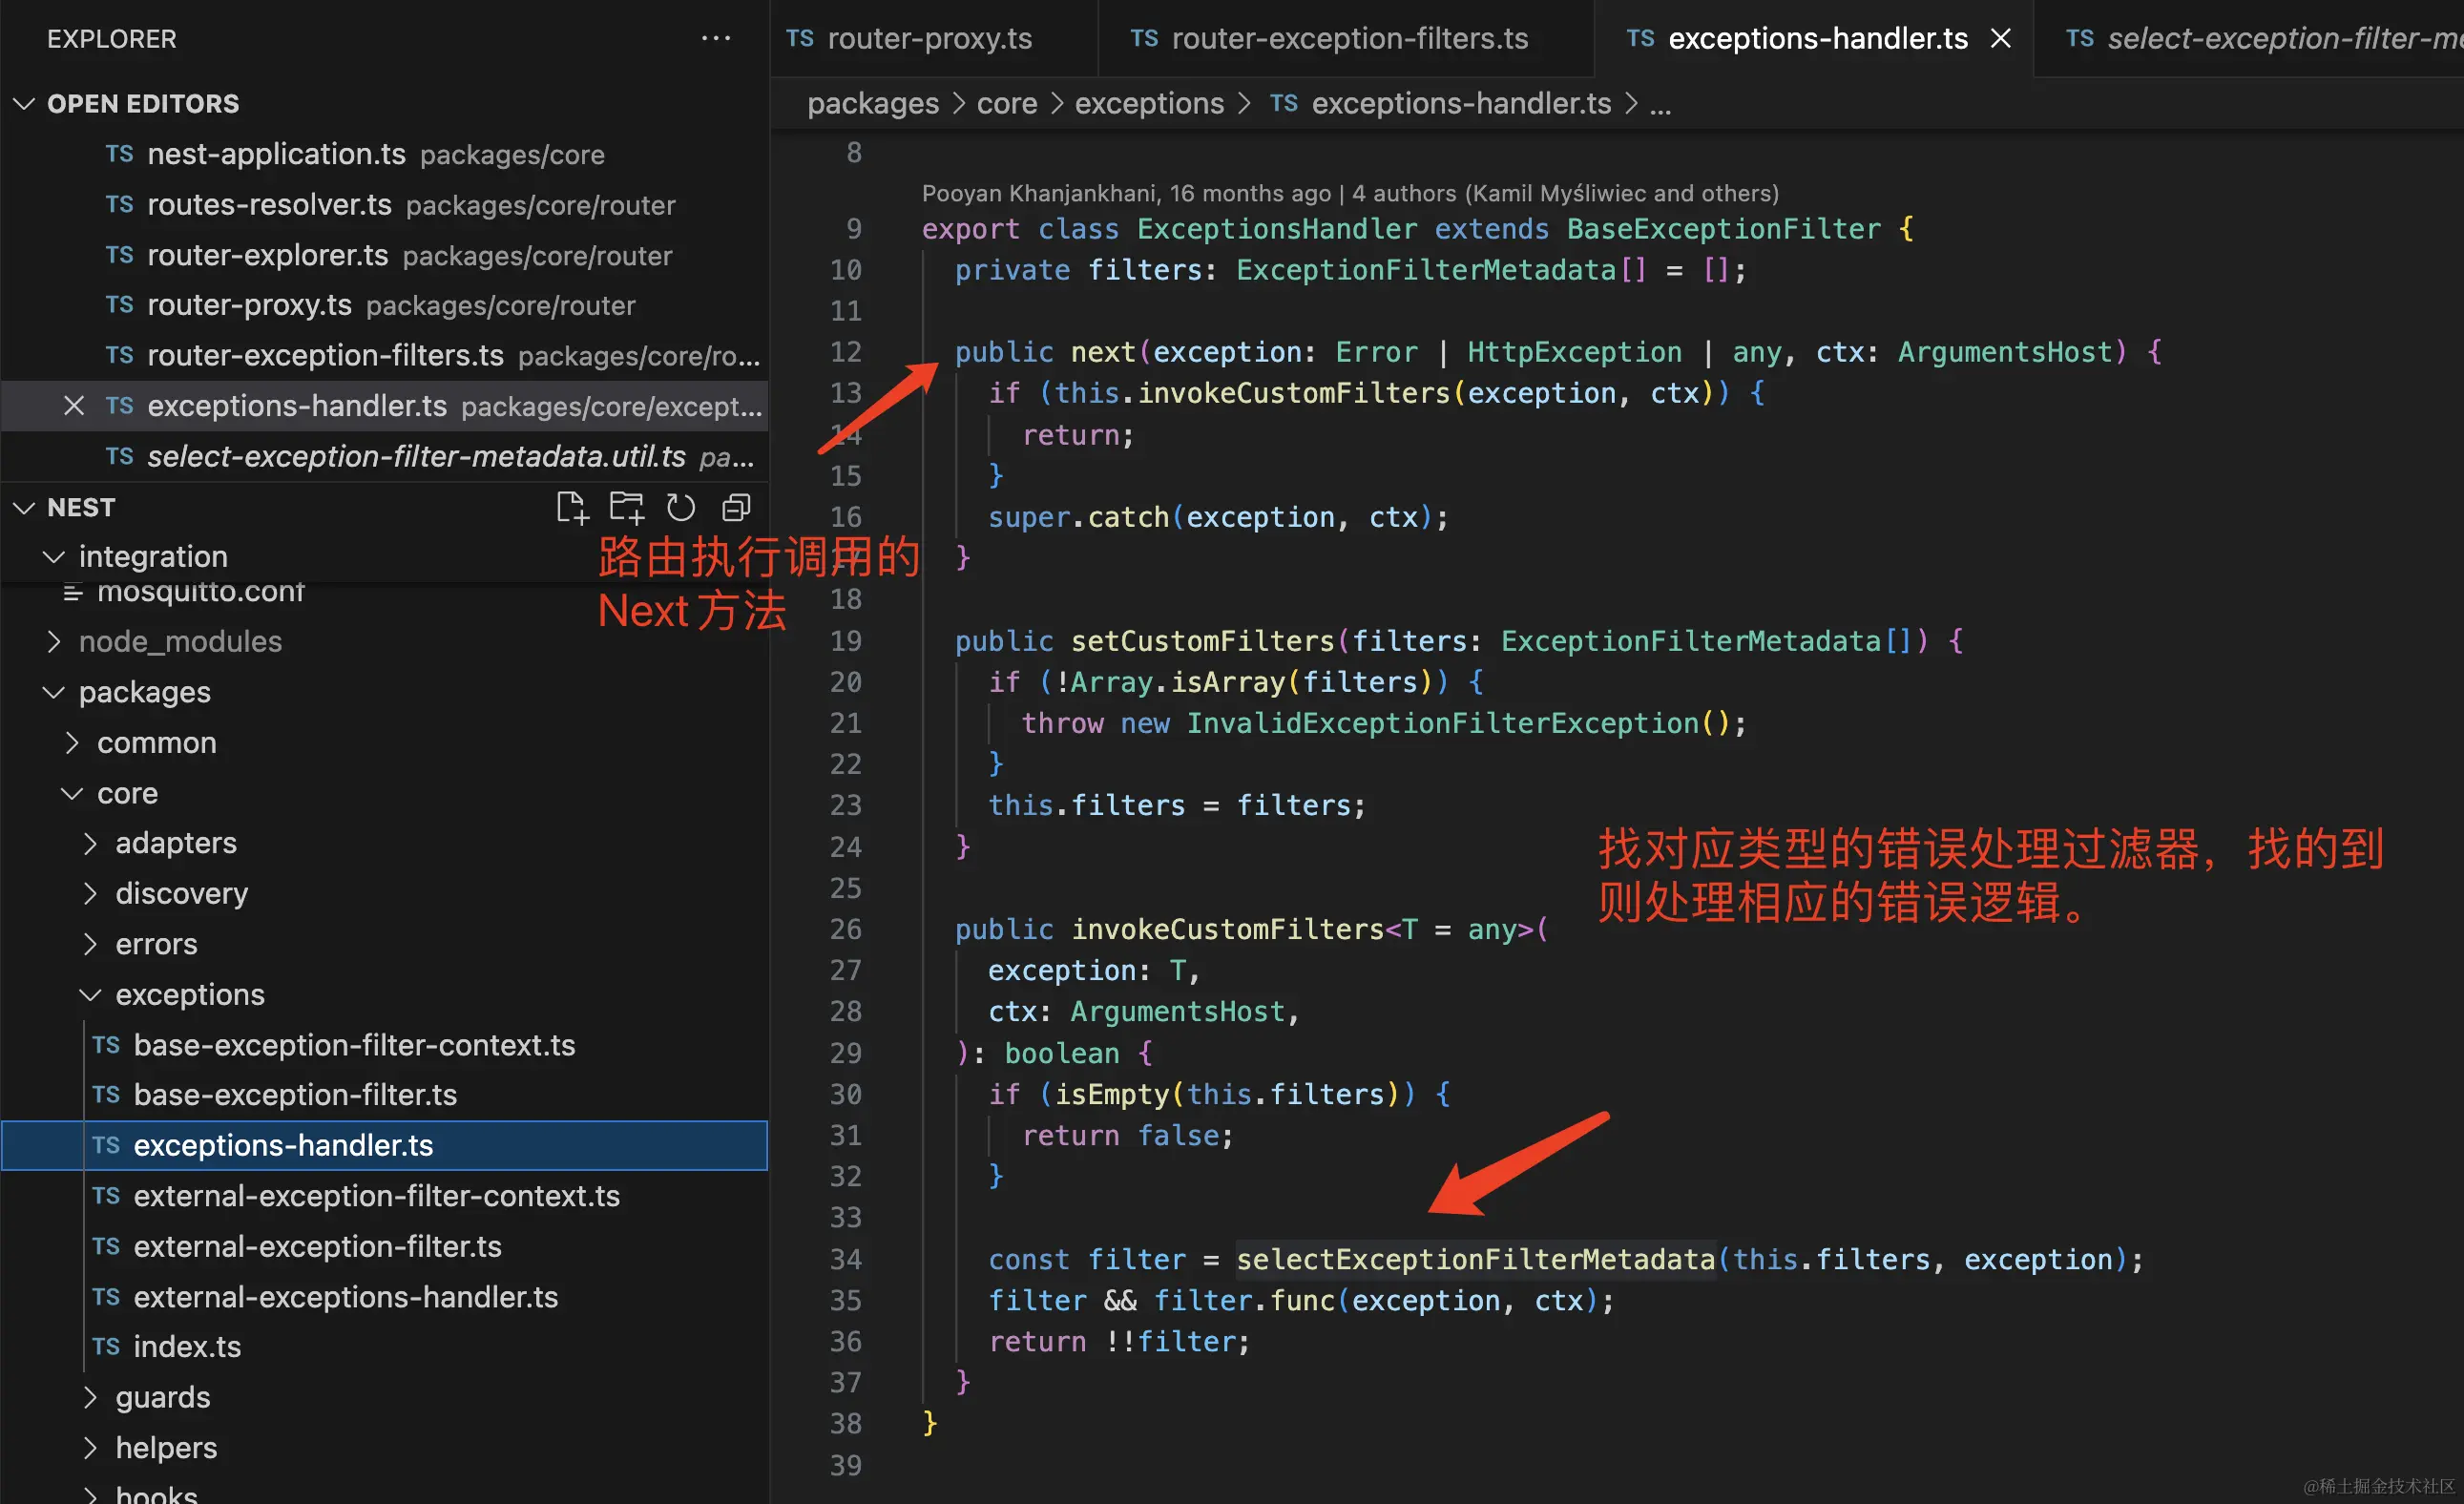
Task: Collapse the NEST workspace section
Action: coord(24,507)
